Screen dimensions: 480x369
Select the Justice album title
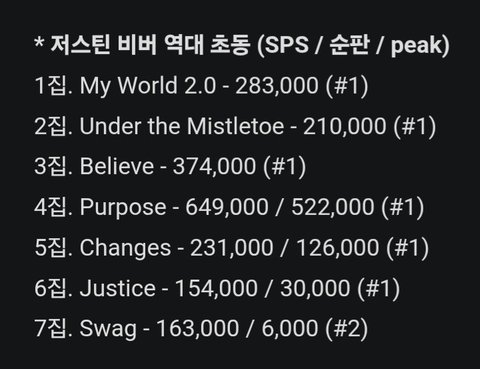[117, 288]
